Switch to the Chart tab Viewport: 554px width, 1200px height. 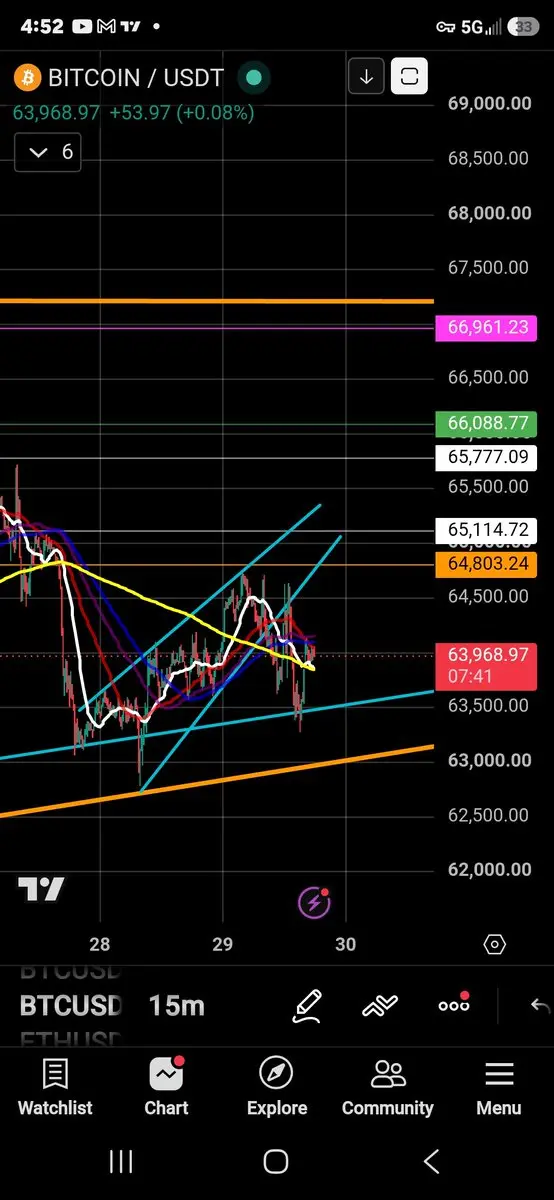[x=166, y=1088]
